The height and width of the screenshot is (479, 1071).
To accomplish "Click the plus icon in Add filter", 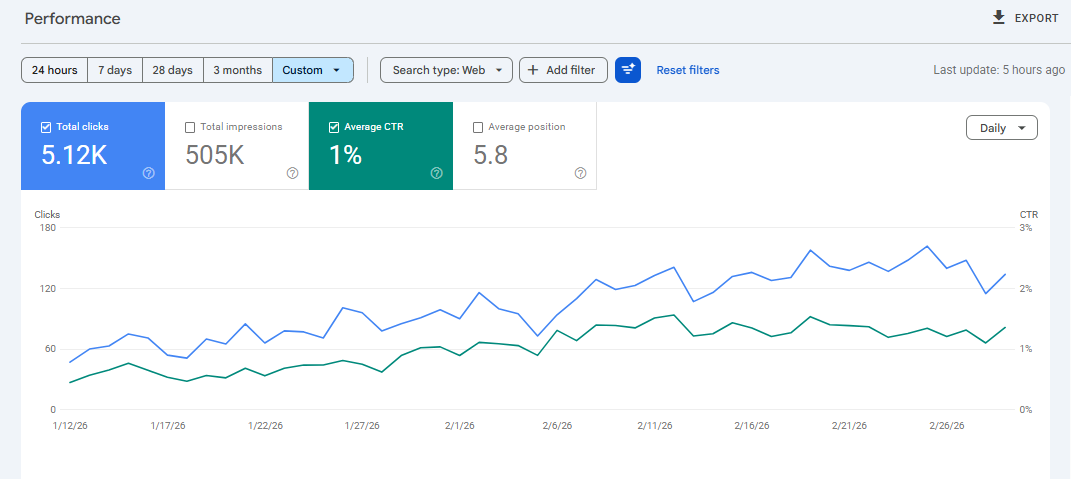I will click(533, 70).
